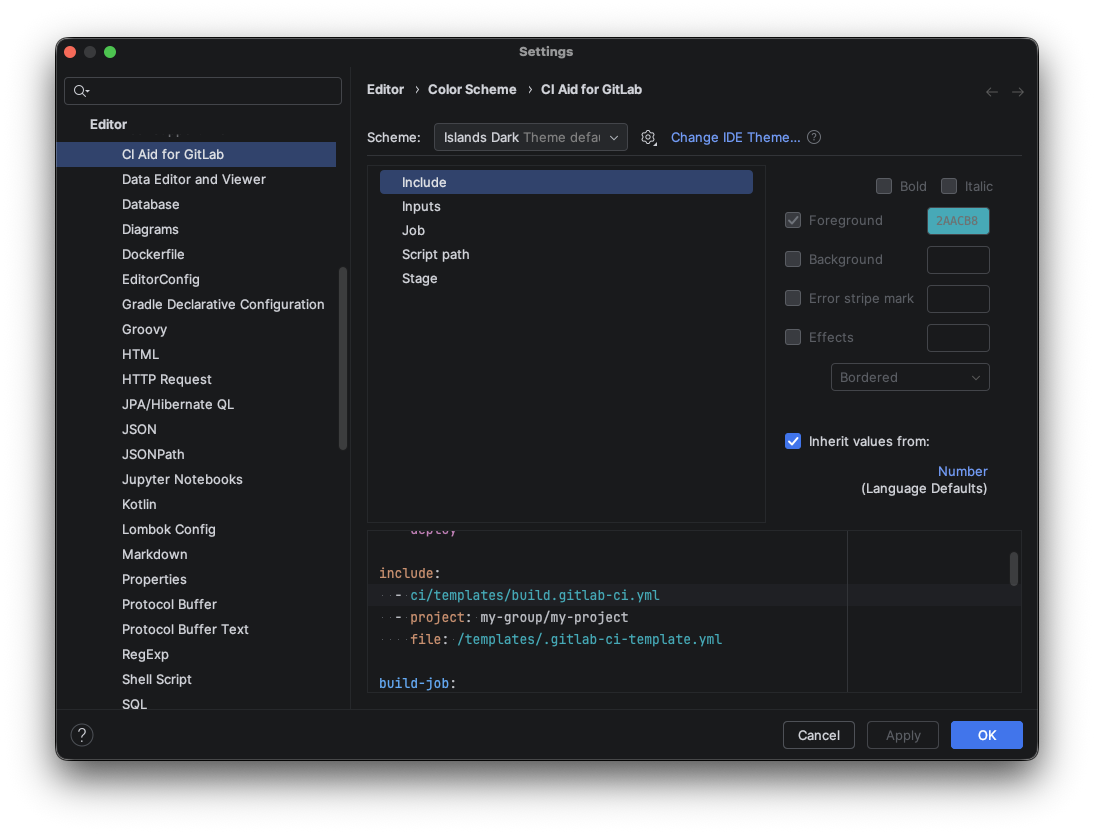Open the scheme actions gear icon
Image resolution: width=1094 pixels, height=834 pixels.
(x=648, y=137)
